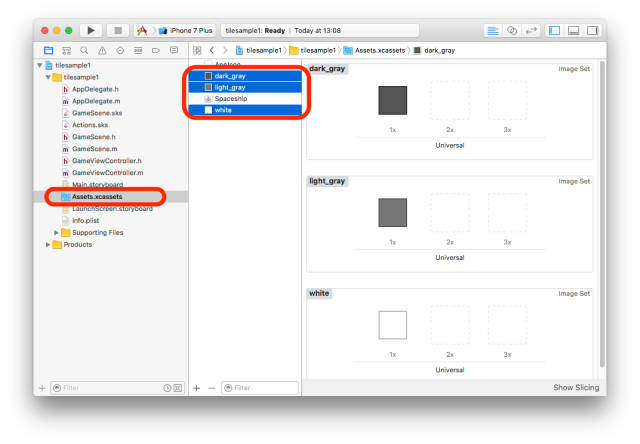This screenshot has height=444, width=640.
Task: Select the Project navigator folder icon
Action: [x=48, y=50]
